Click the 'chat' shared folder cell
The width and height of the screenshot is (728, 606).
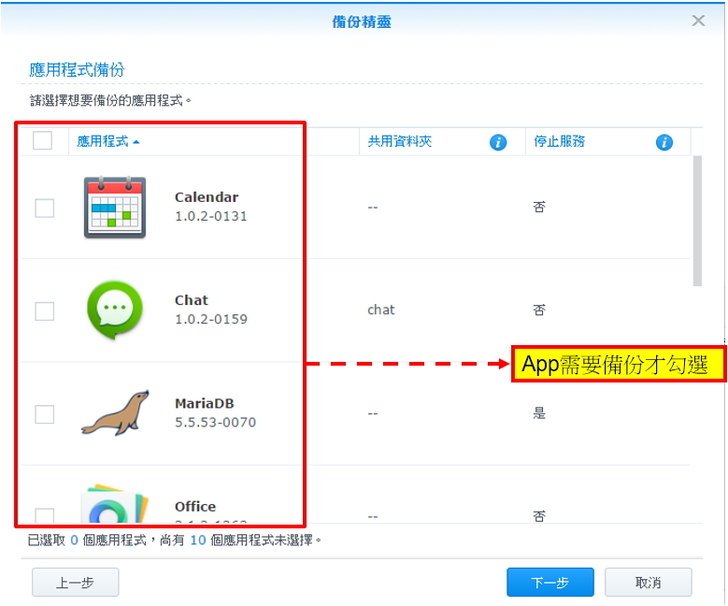pyautogui.click(x=381, y=310)
